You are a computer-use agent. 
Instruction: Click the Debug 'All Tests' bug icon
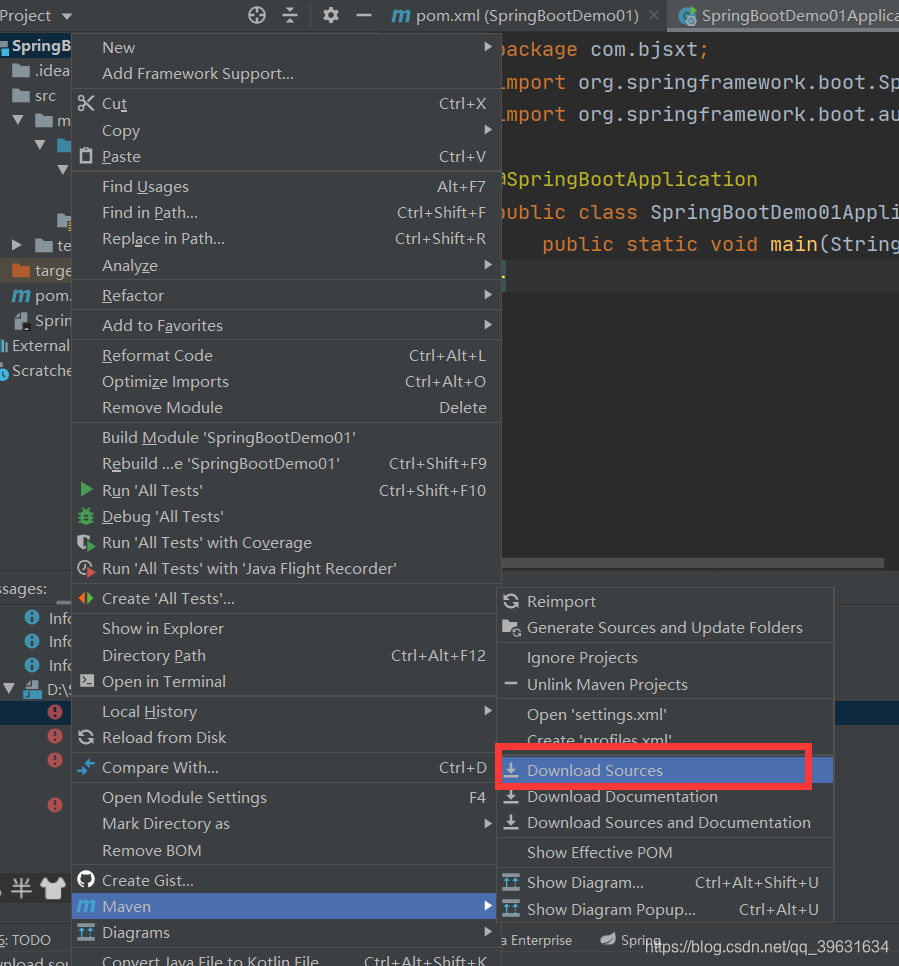86,516
